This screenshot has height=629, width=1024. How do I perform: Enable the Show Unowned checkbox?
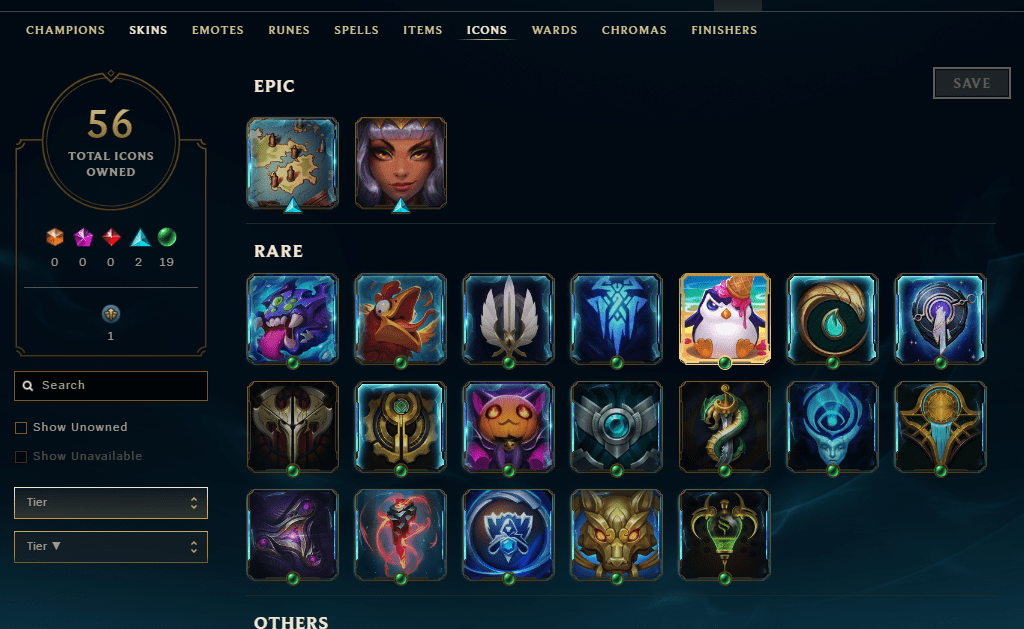point(21,428)
